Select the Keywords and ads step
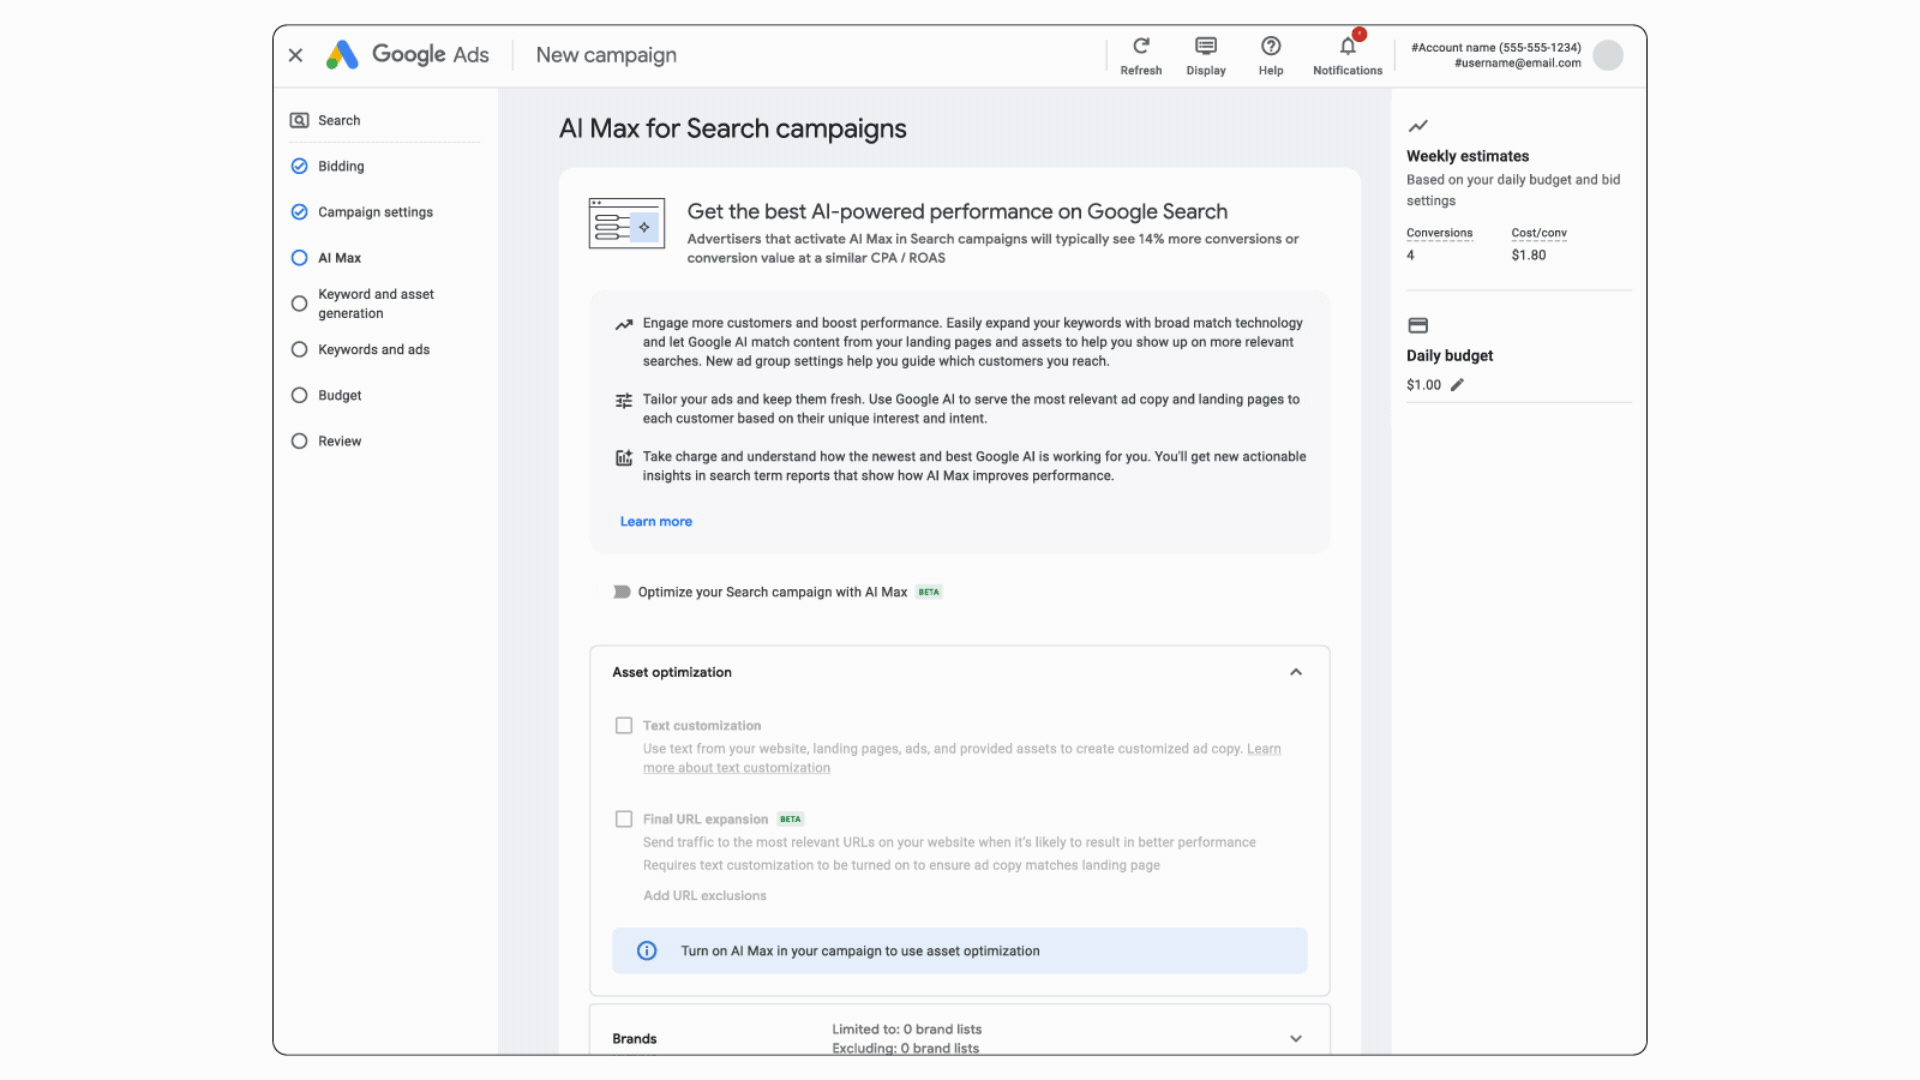The width and height of the screenshot is (1920, 1080). (x=373, y=349)
